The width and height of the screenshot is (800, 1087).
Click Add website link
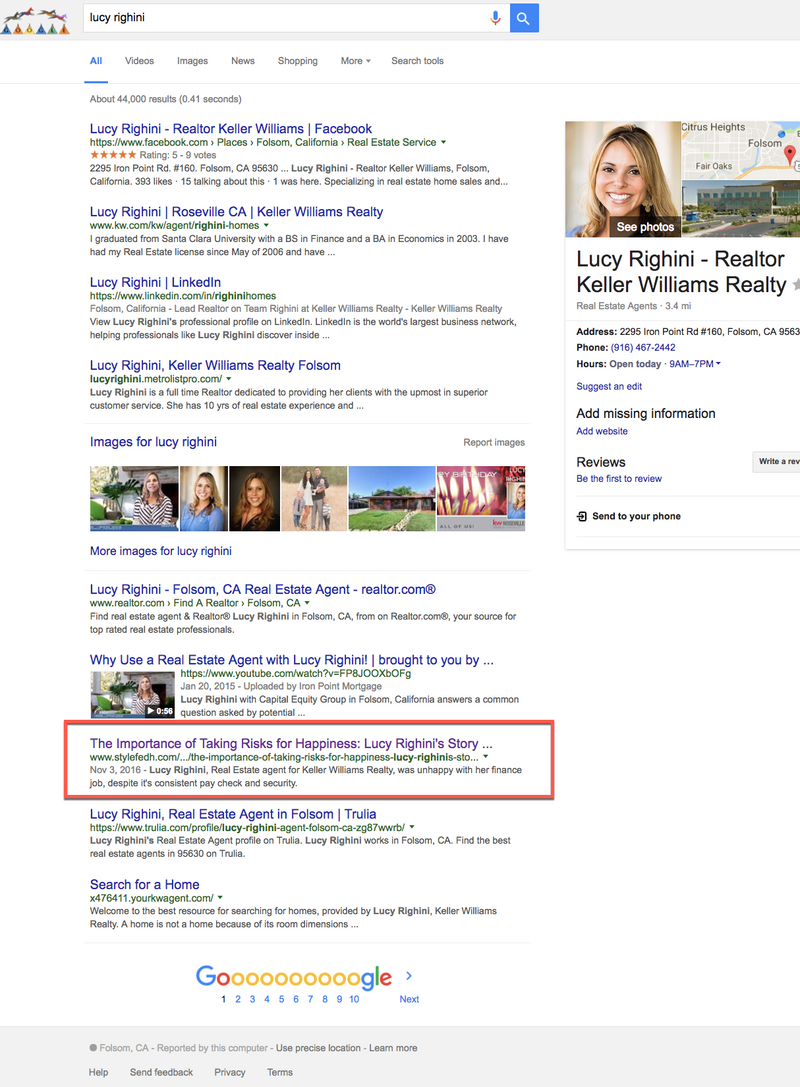[x=602, y=431]
